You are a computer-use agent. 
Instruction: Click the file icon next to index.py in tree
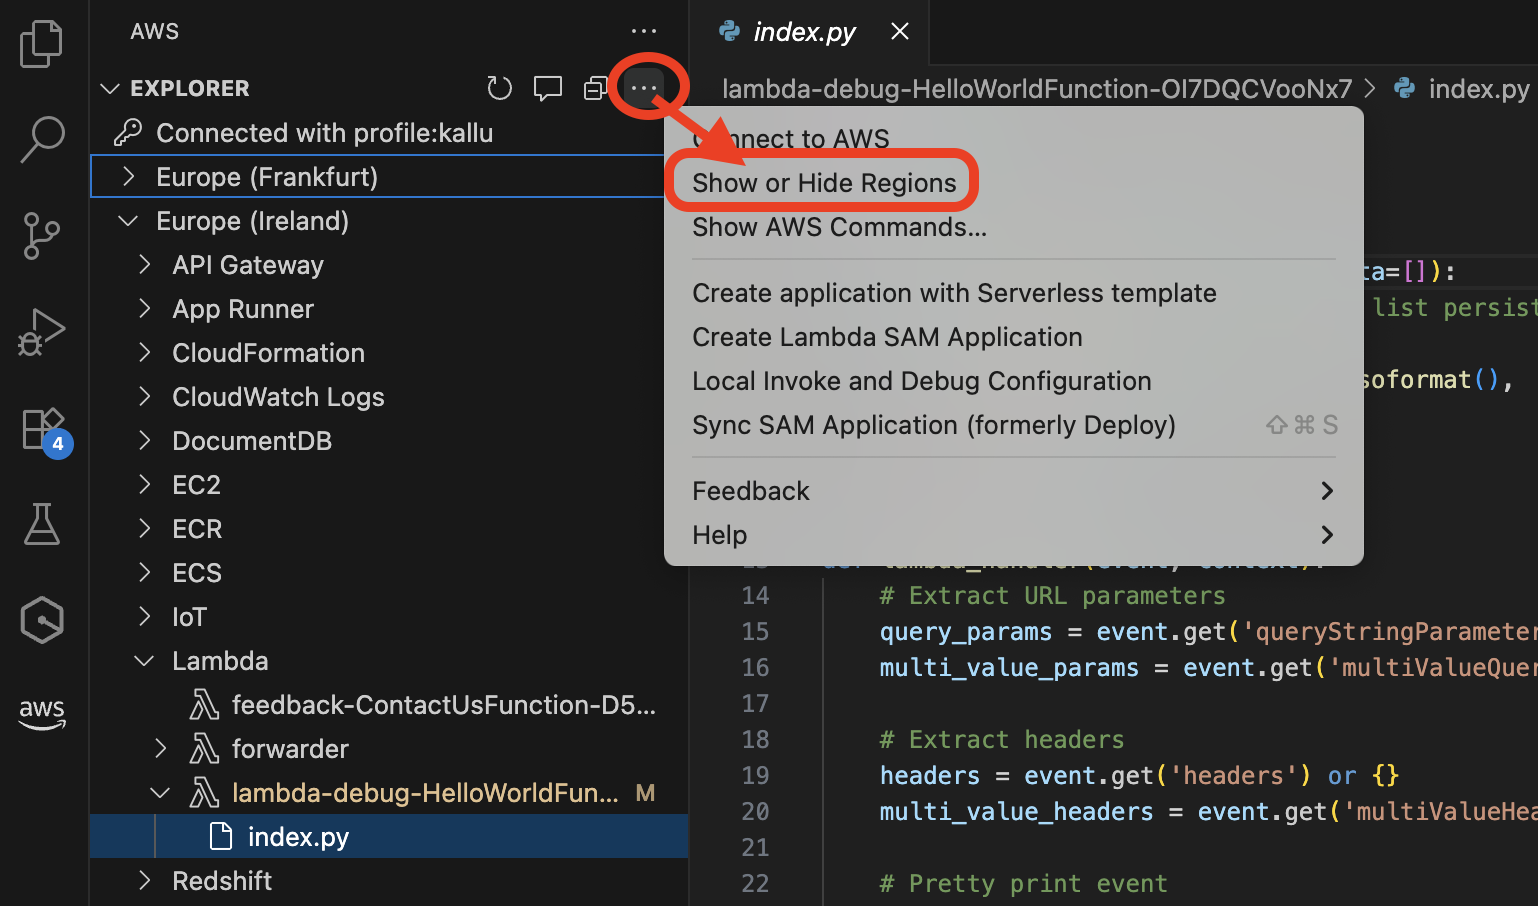[220, 837]
